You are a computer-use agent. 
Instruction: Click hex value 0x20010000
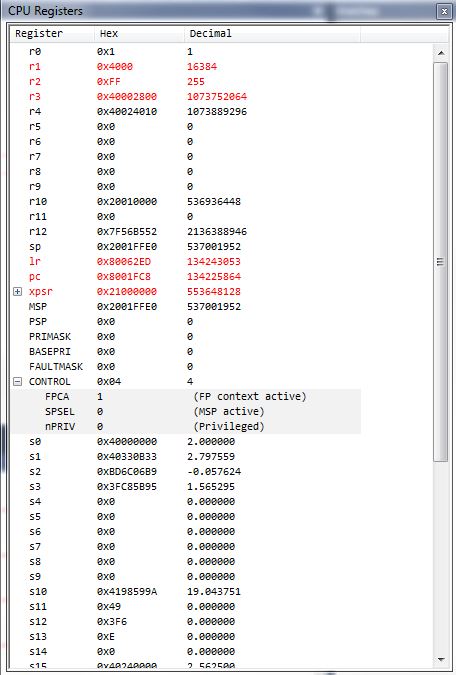click(x=127, y=202)
